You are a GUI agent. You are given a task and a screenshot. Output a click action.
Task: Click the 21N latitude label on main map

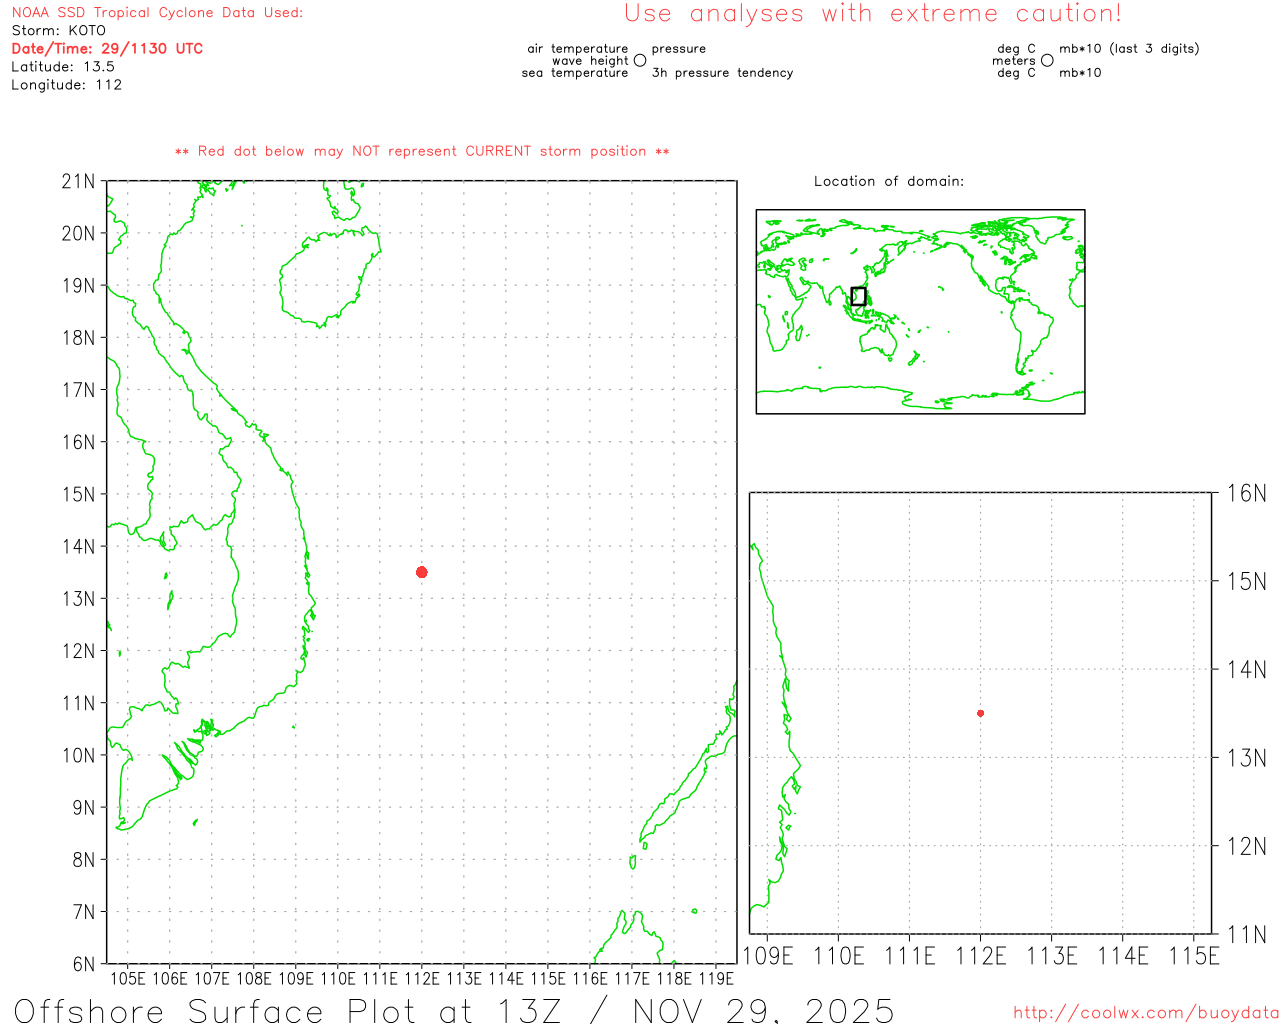[78, 182]
